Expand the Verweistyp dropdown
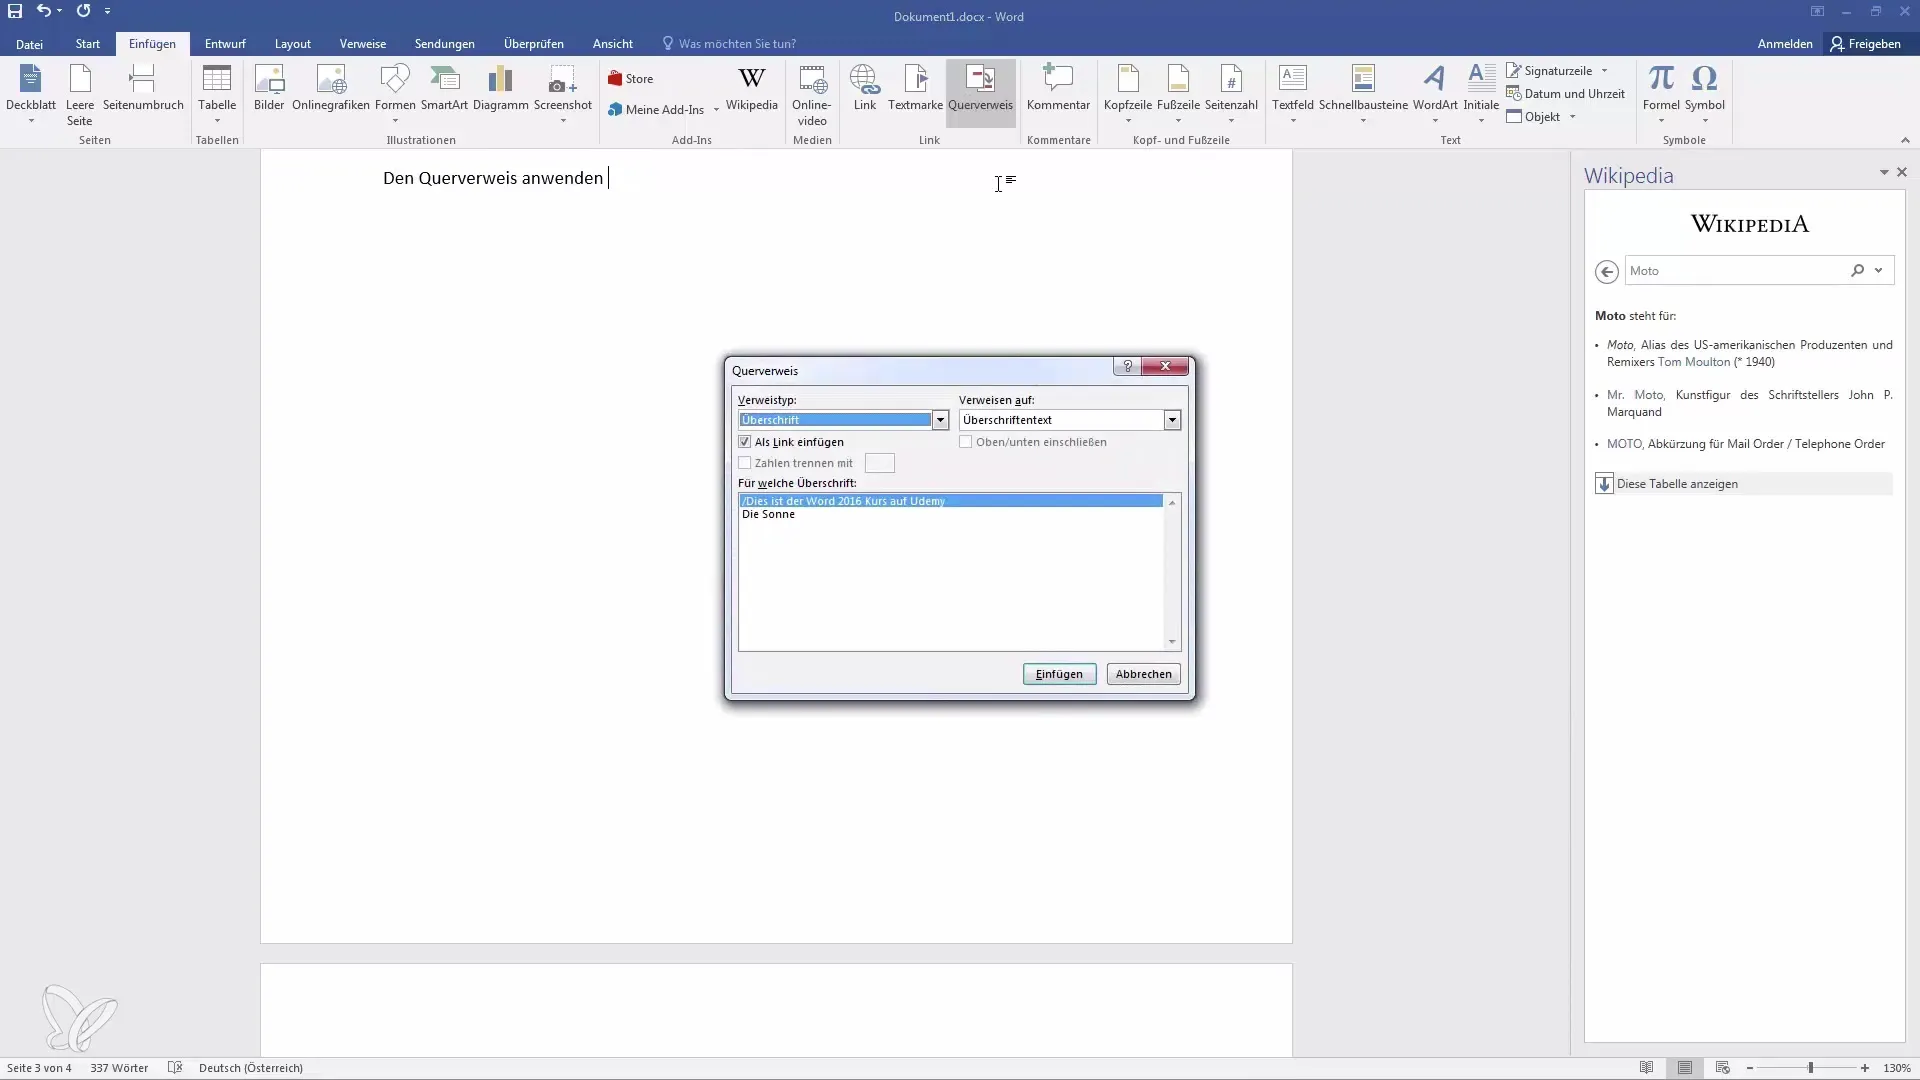Viewport: 1920px width, 1080px height. (x=940, y=420)
